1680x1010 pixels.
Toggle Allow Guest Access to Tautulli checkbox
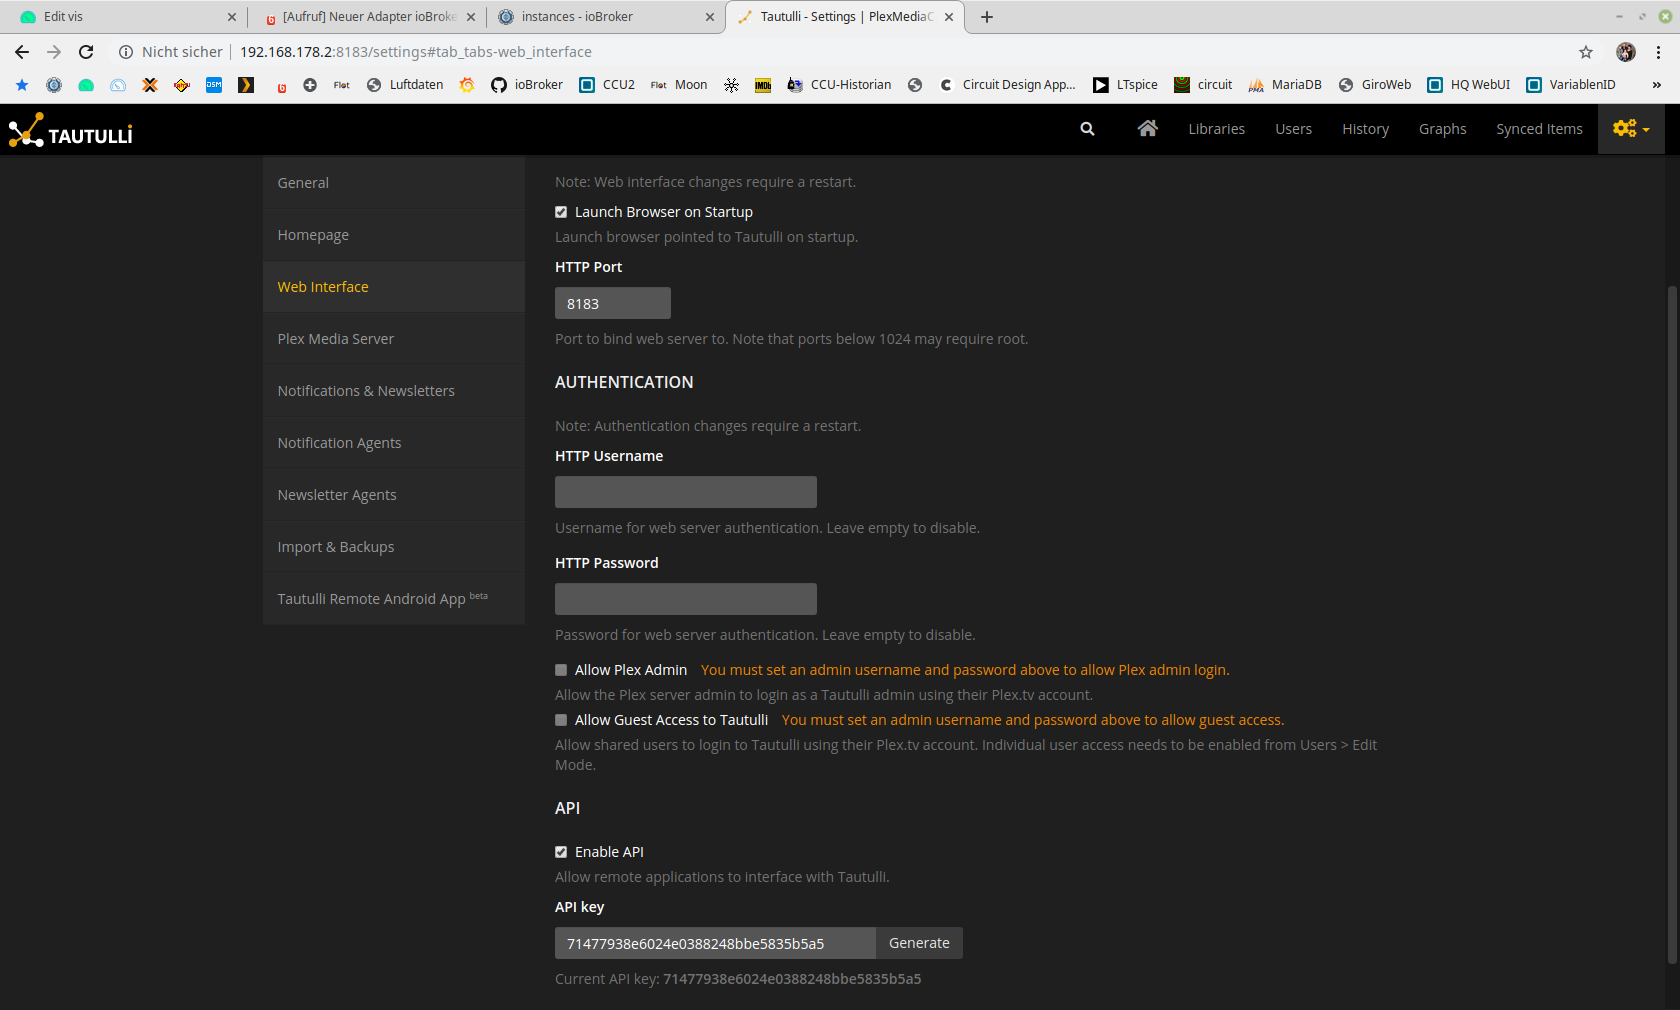(561, 720)
